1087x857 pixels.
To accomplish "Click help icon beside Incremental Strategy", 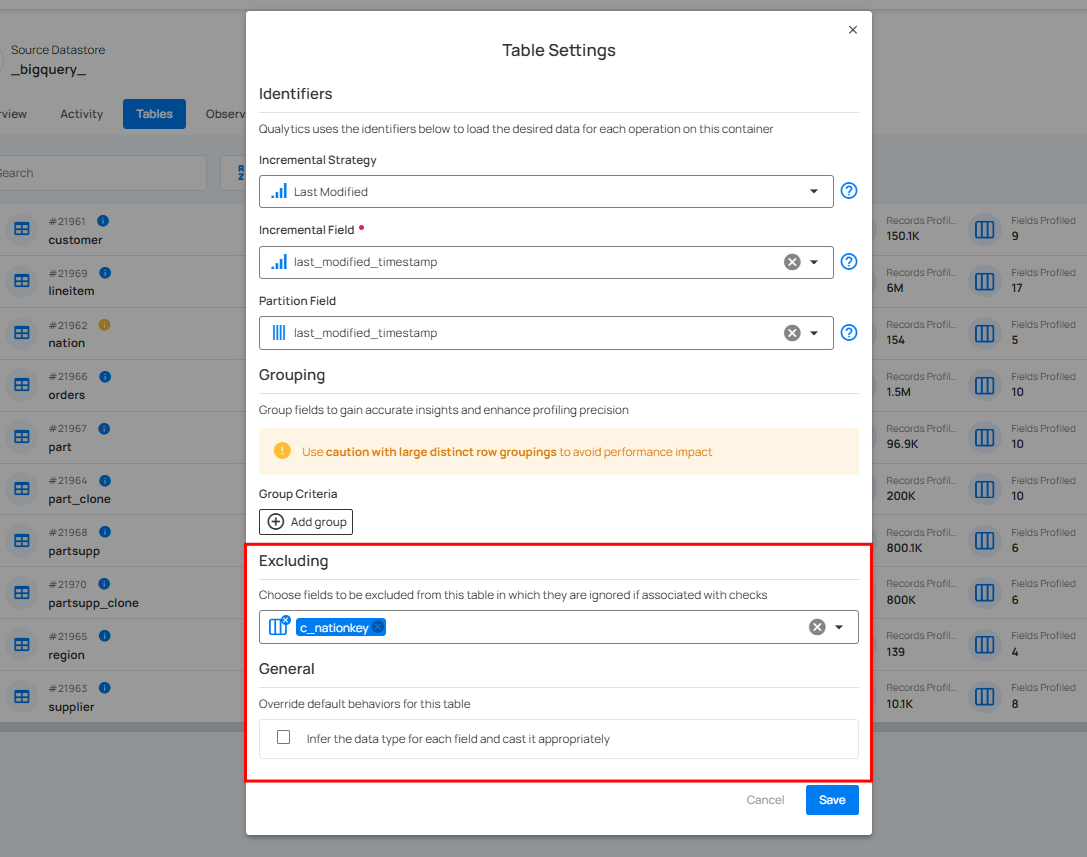I will click(848, 191).
